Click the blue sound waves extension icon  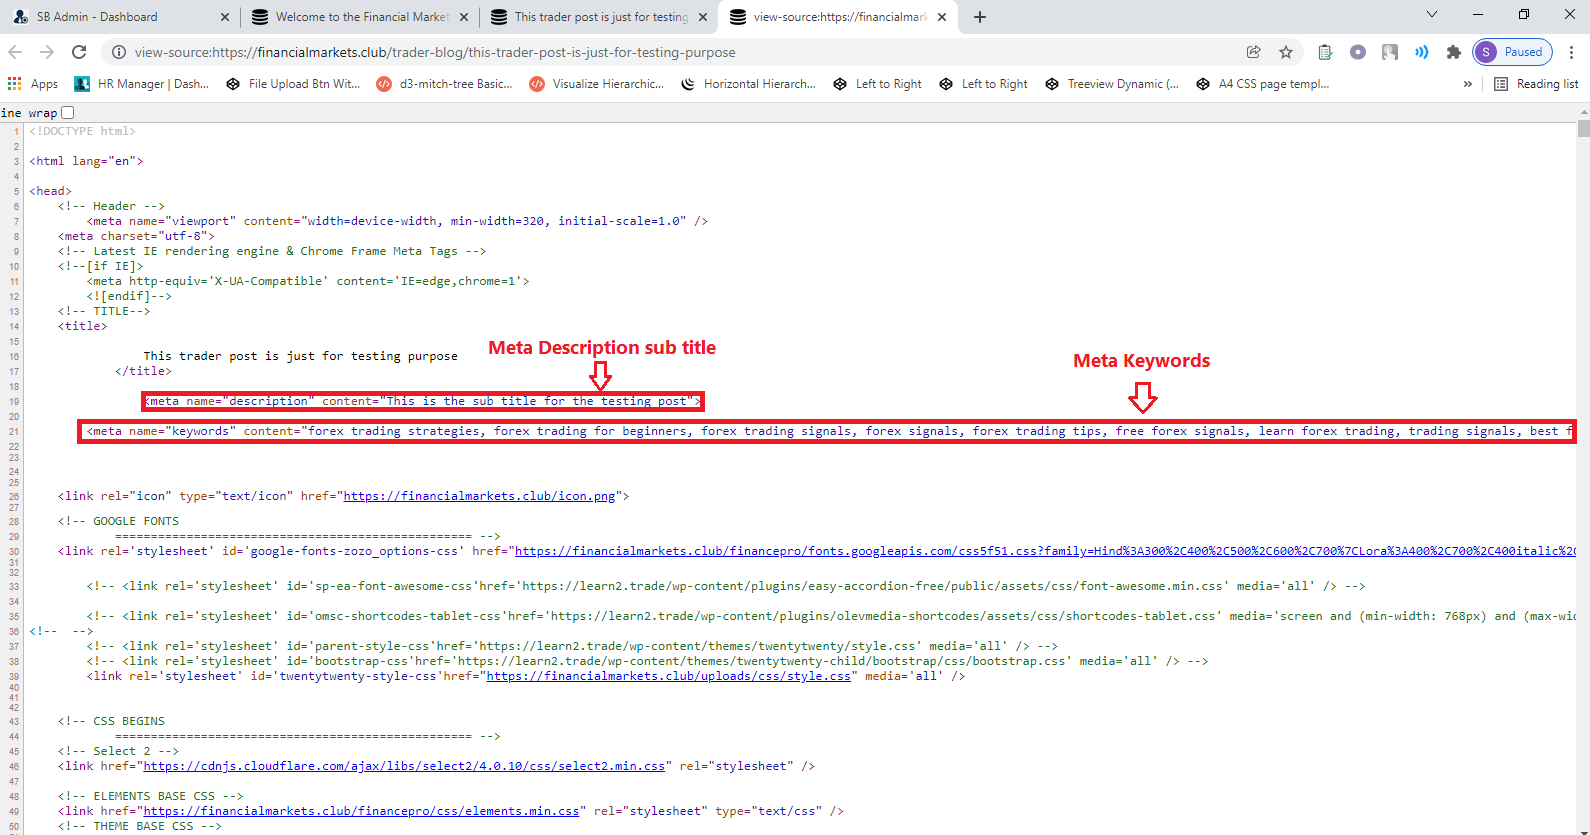1421,52
